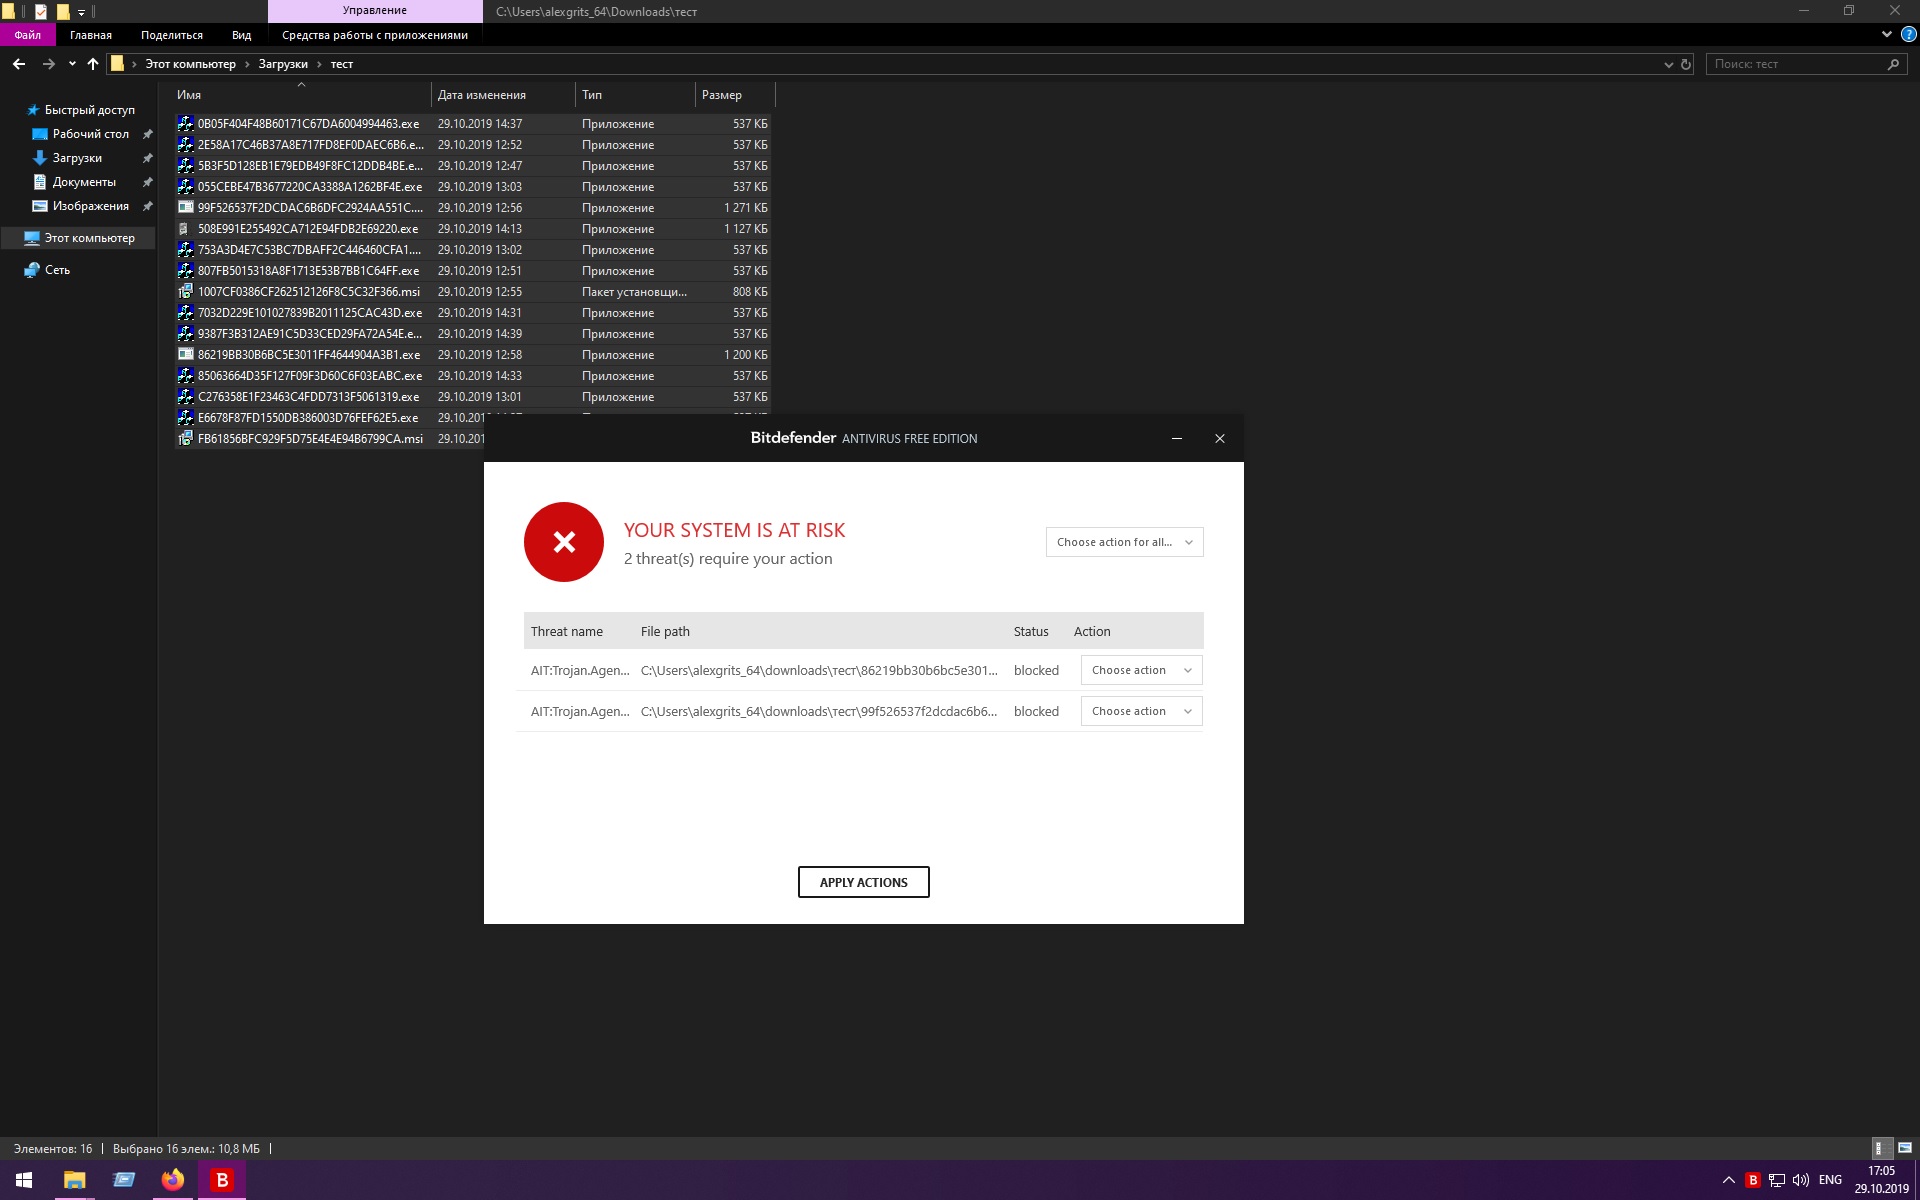Expand 'Choose action' for the 86219bb30 threat
The width and height of the screenshot is (1920, 1200).
click(1141, 670)
